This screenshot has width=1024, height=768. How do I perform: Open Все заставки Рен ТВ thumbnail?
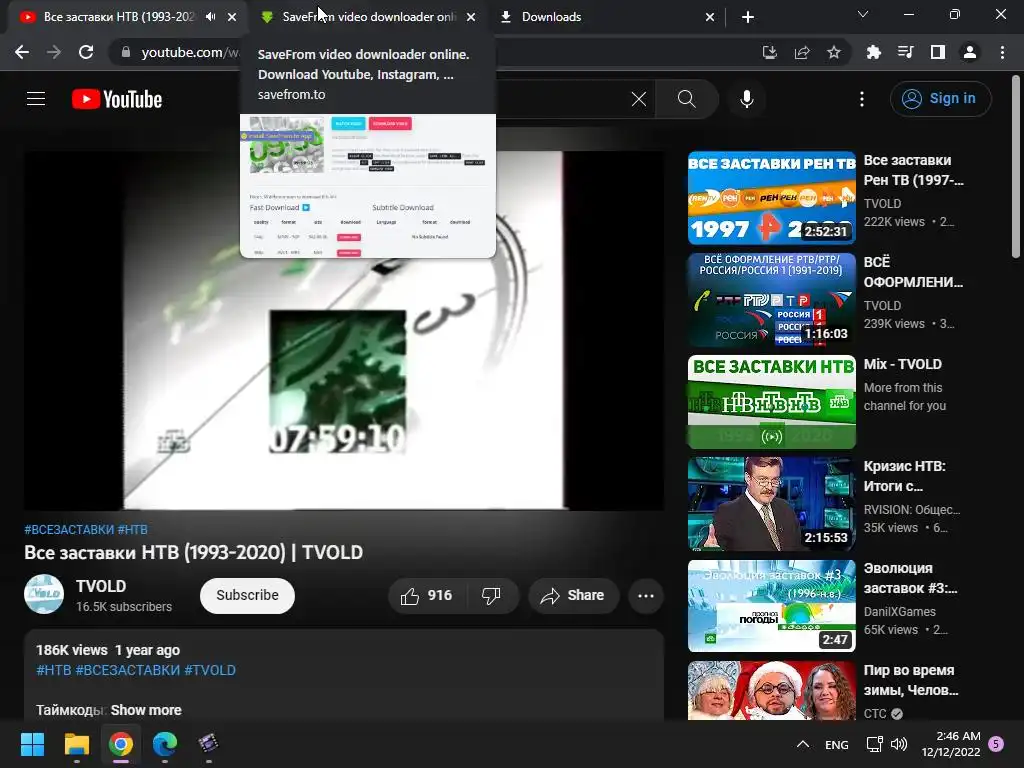click(772, 198)
